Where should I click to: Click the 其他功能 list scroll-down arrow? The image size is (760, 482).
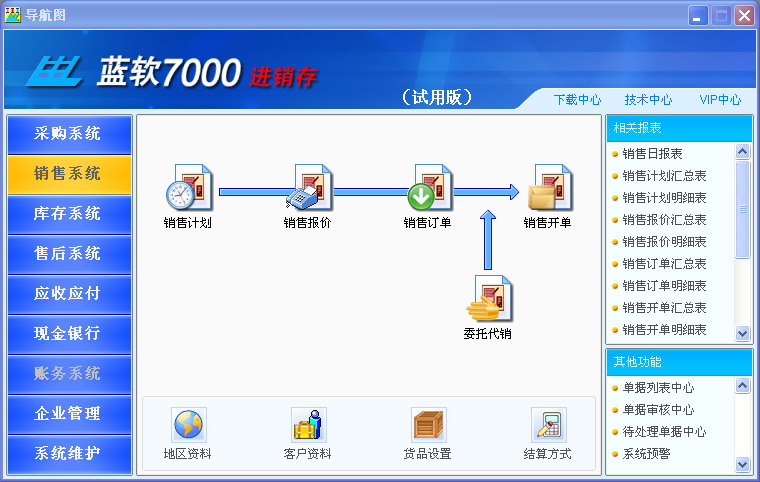pos(743,465)
